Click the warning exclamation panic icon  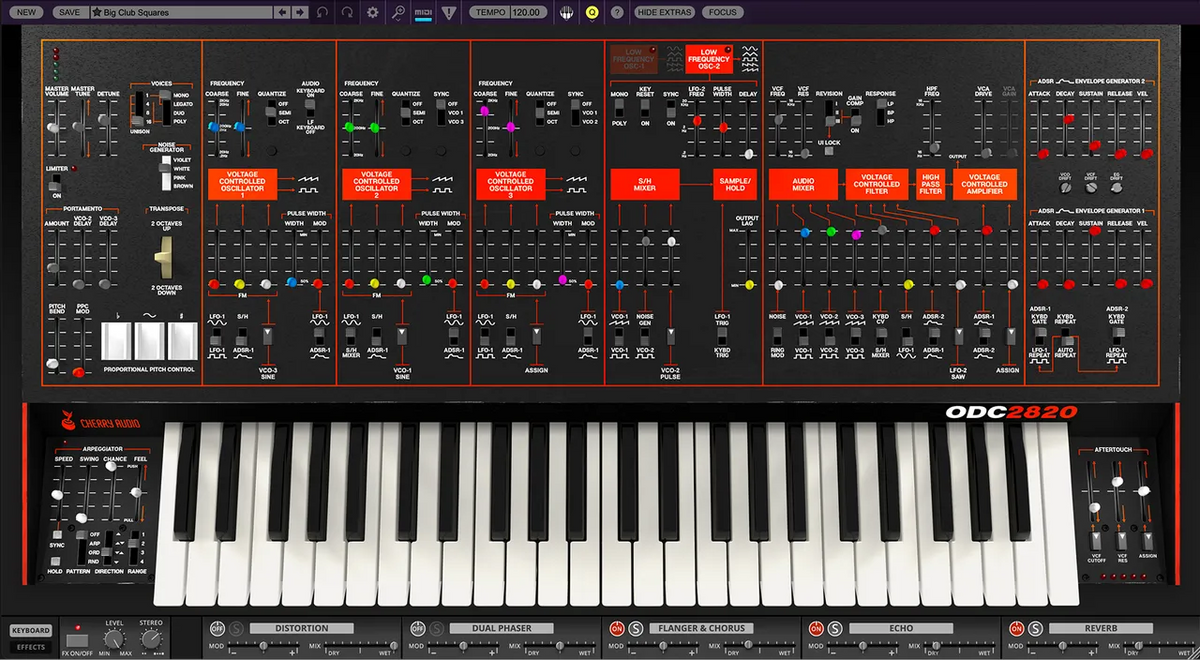click(x=449, y=12)
